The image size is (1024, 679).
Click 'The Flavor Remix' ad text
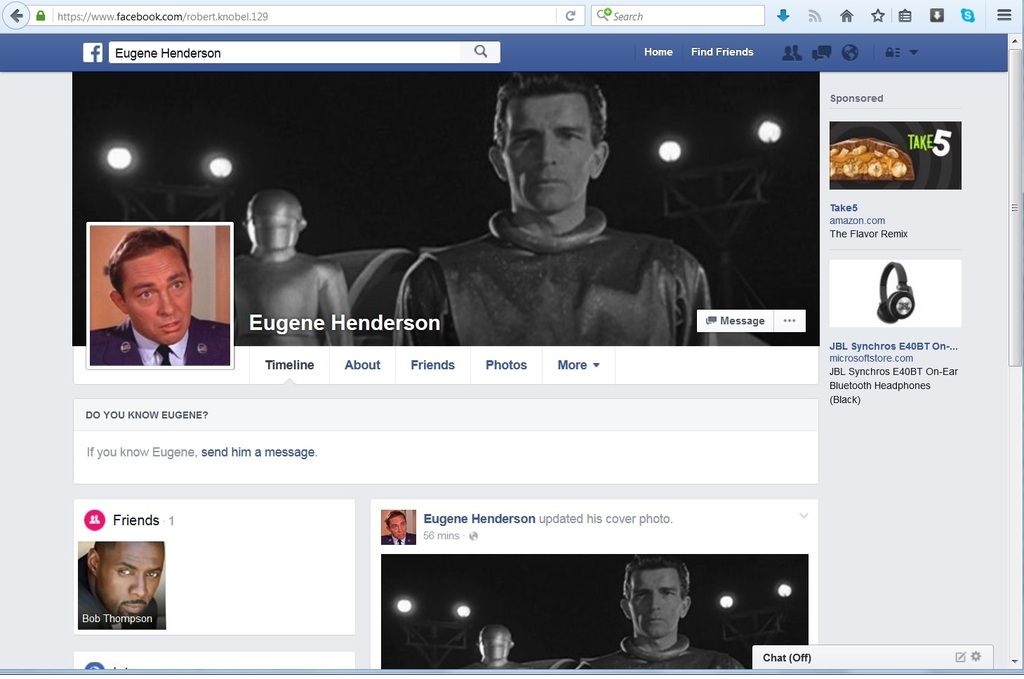869,234
